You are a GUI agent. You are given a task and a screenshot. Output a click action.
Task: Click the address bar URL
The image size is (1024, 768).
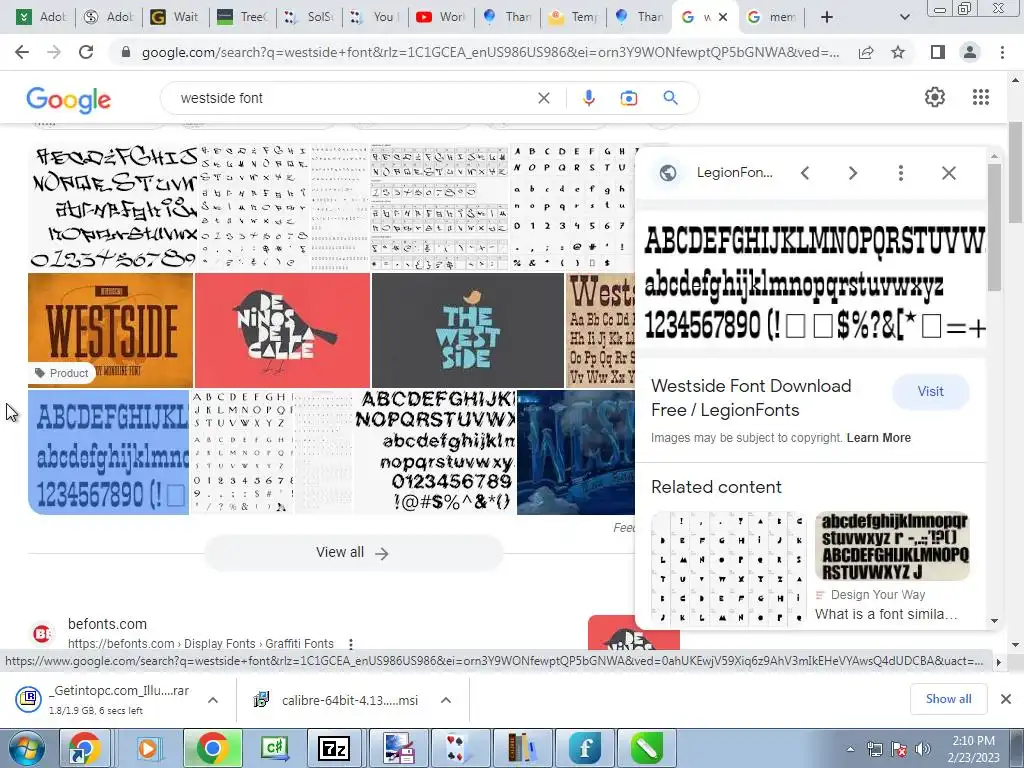pos(490,52)
